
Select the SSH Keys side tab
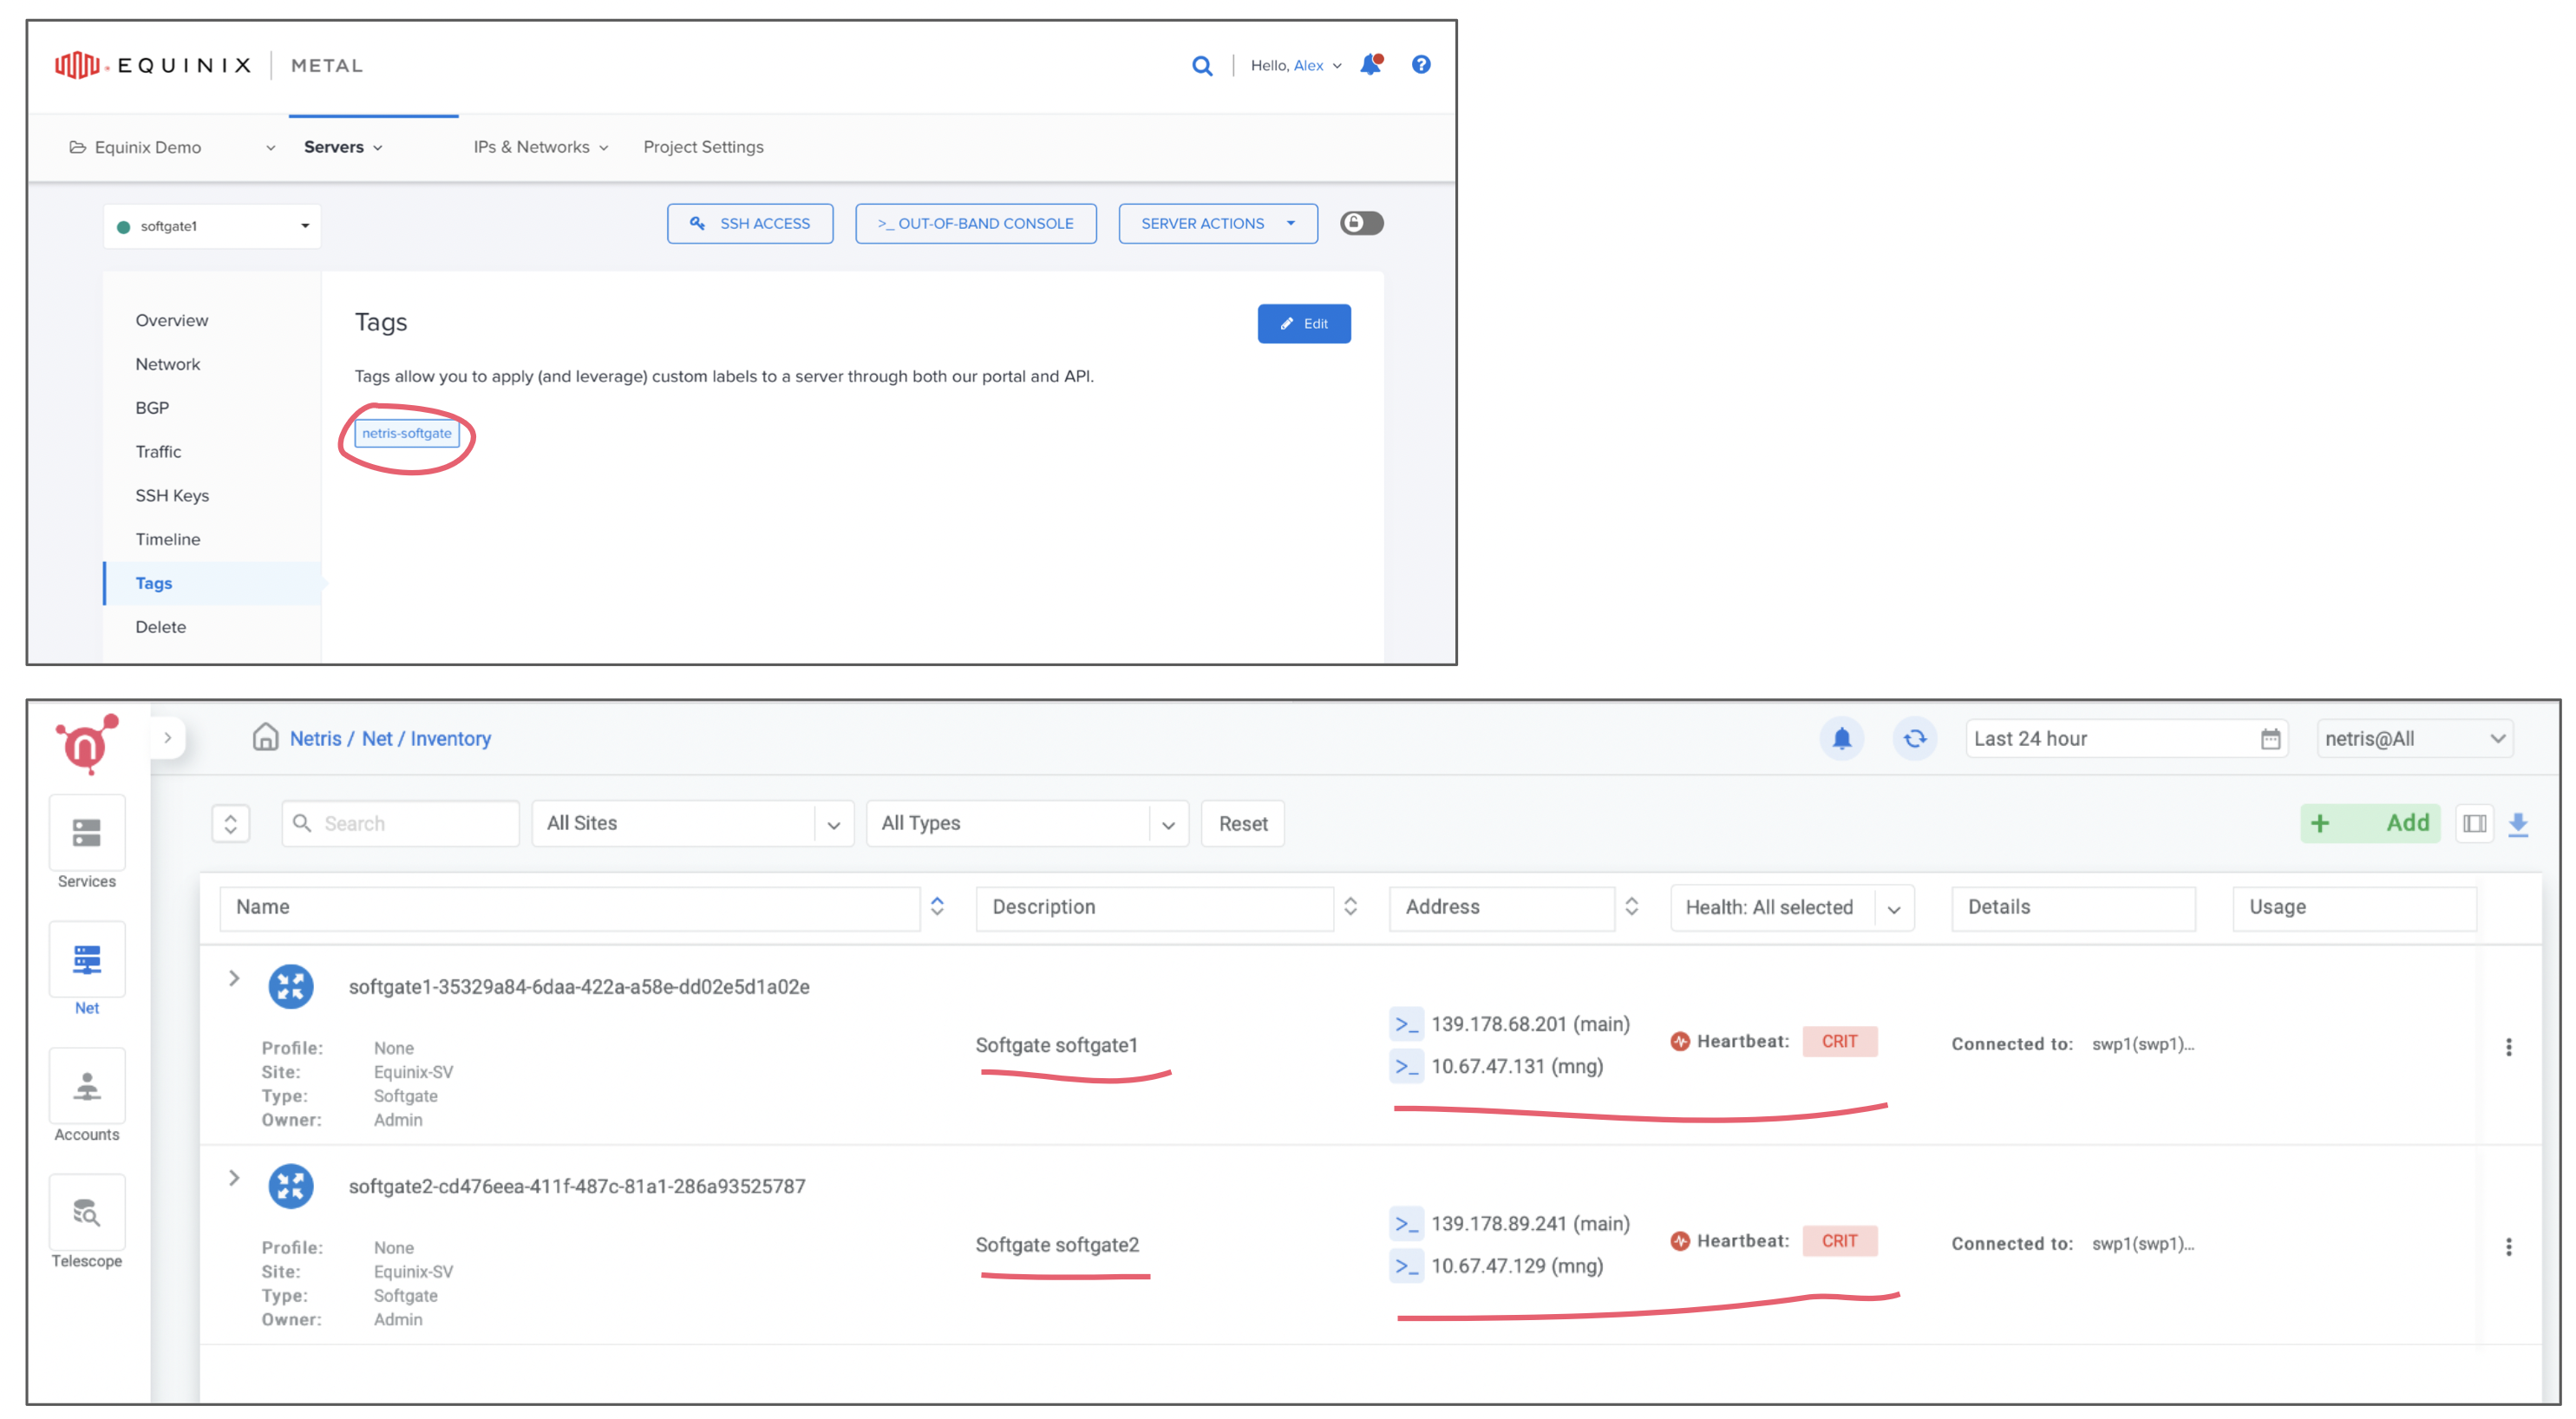[x=172, y=496]
